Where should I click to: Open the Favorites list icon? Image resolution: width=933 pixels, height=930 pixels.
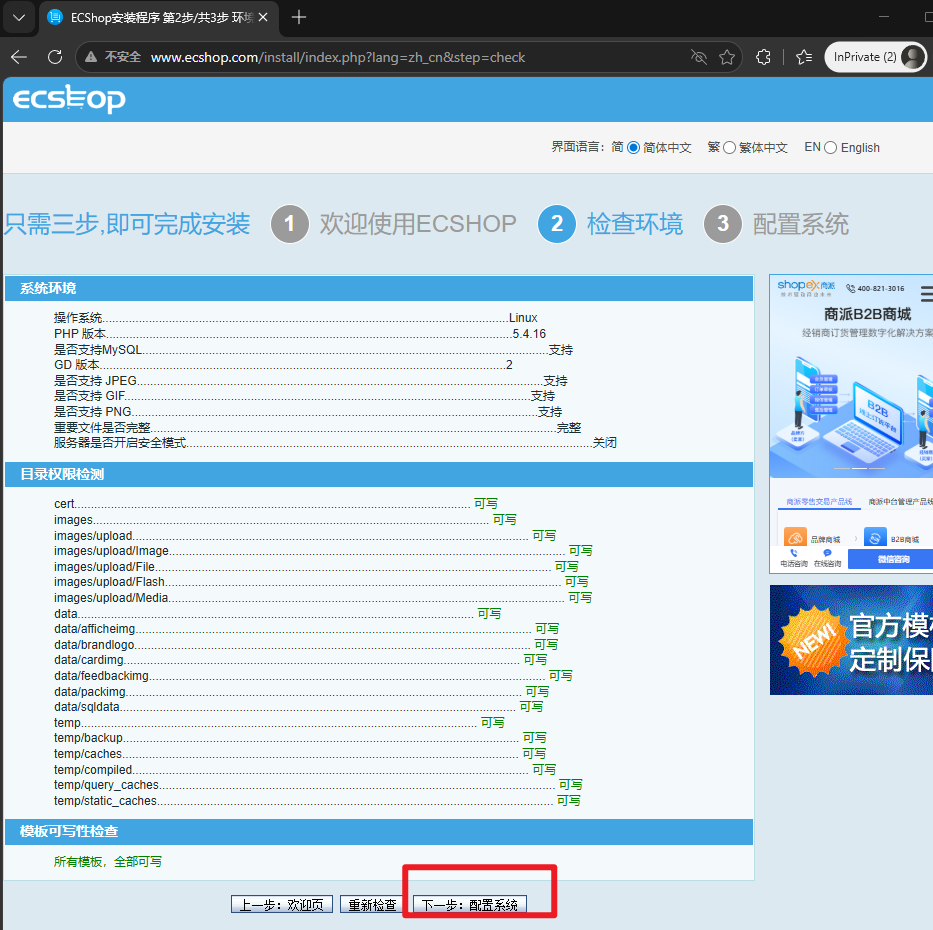804,57
